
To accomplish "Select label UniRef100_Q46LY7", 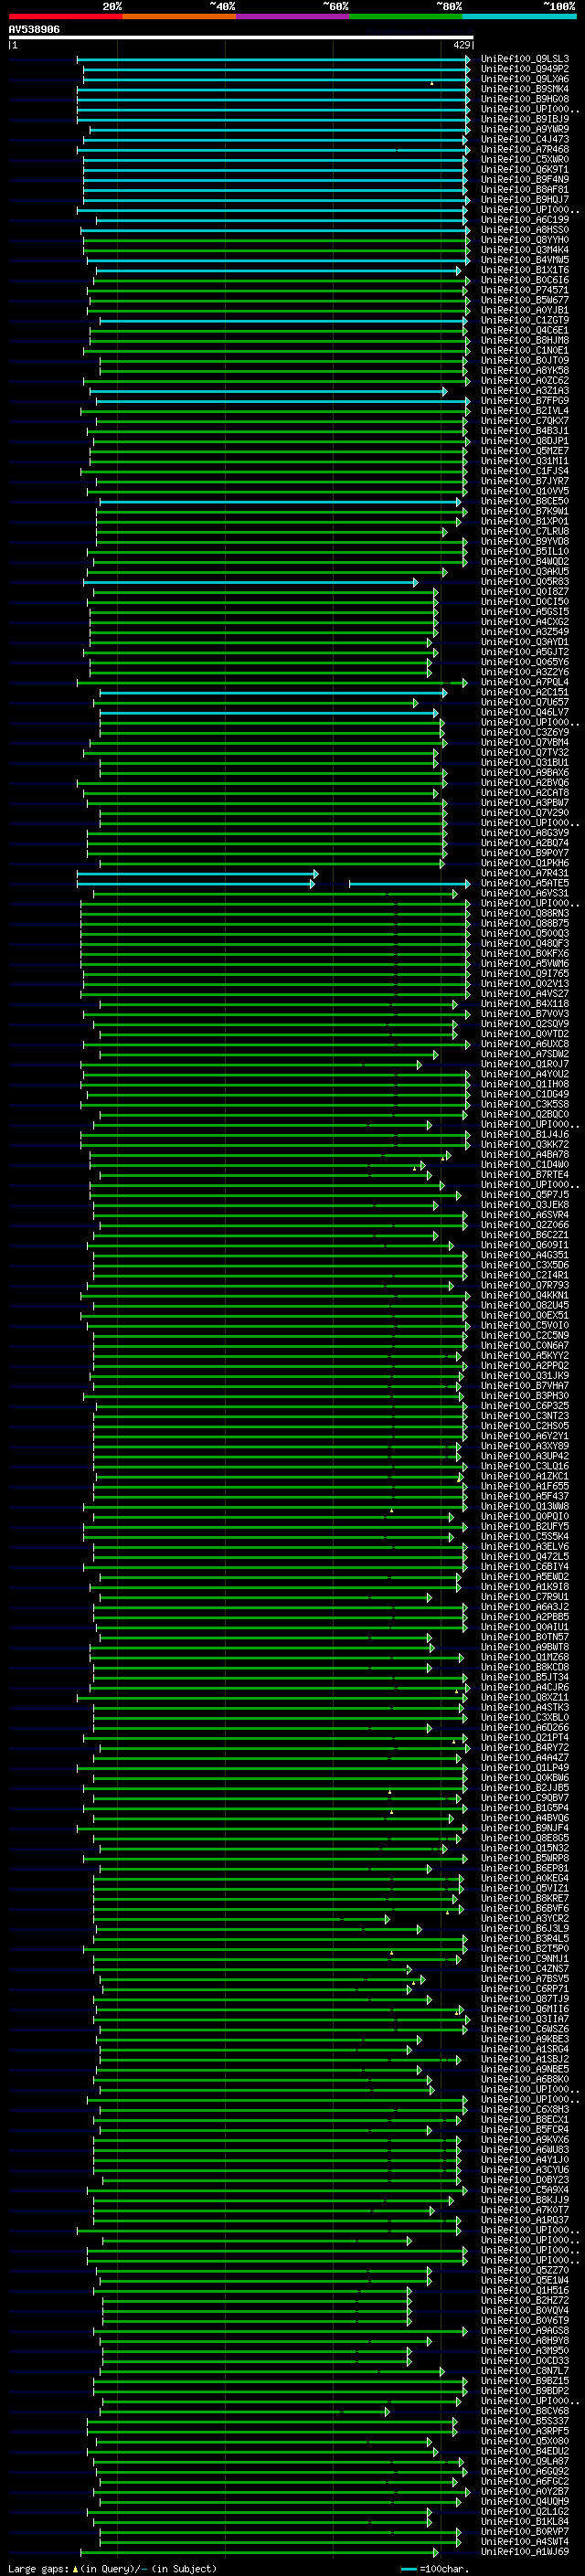I will point(525,712).
